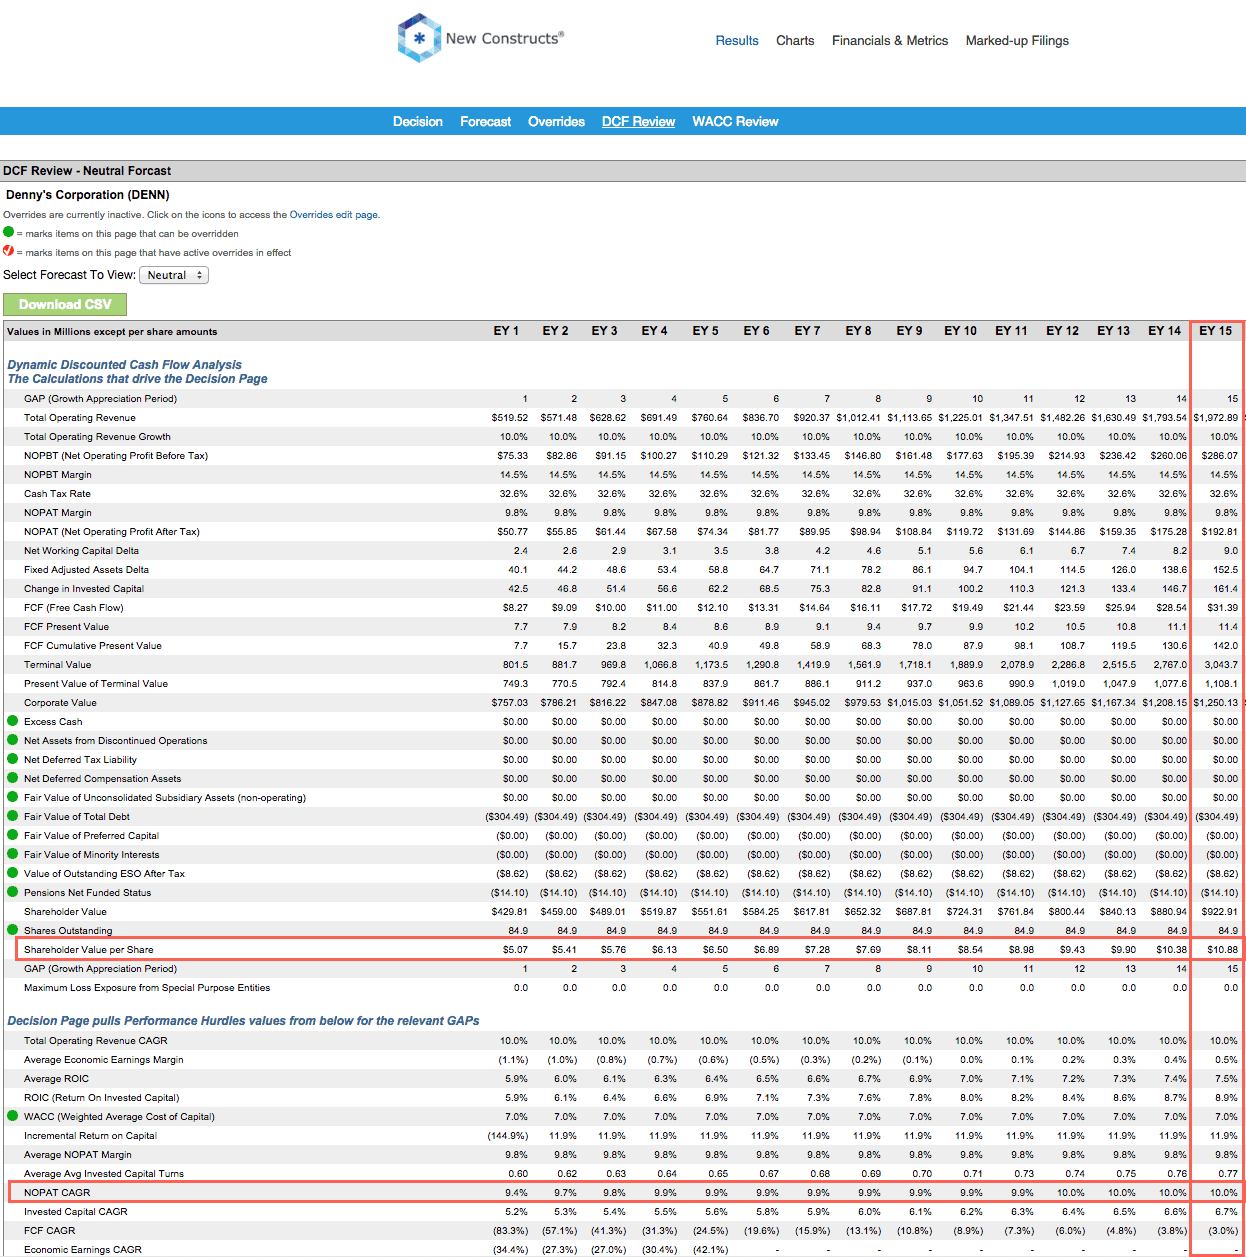
Task: Click the $1,972.89 Total Operating Revenue value
Action: (x=1215, y=418)
